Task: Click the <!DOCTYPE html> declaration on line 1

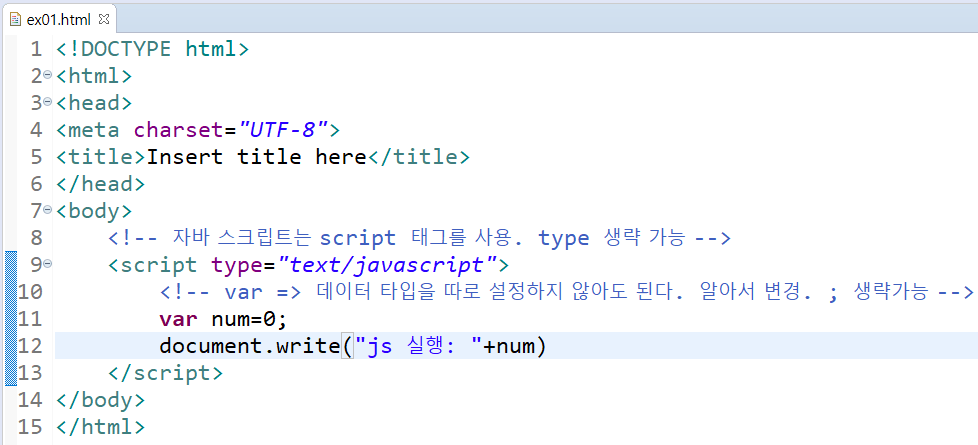Action: [x=152, y=49]
